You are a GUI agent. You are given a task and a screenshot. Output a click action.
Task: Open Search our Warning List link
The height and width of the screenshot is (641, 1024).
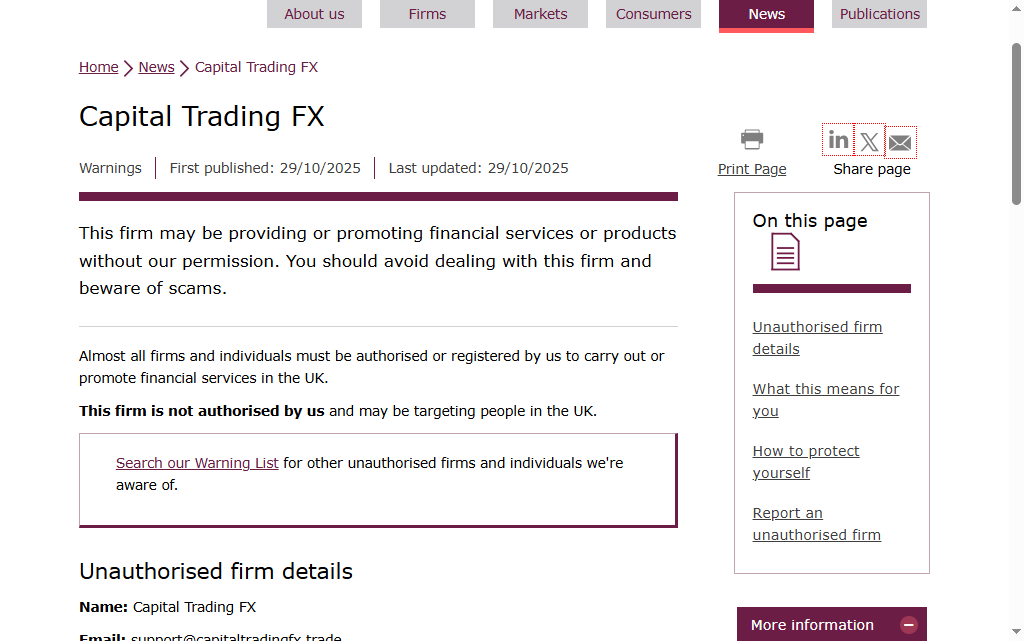coord(197,463)
